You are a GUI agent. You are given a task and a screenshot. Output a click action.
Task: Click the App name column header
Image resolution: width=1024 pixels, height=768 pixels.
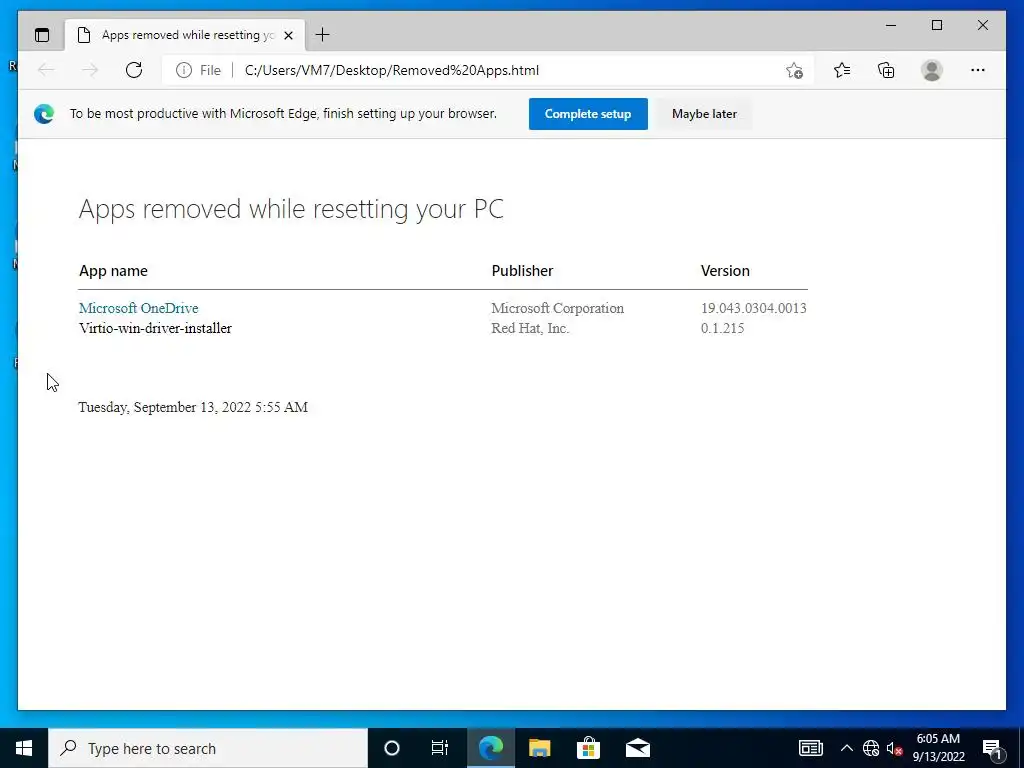point(114,271)
